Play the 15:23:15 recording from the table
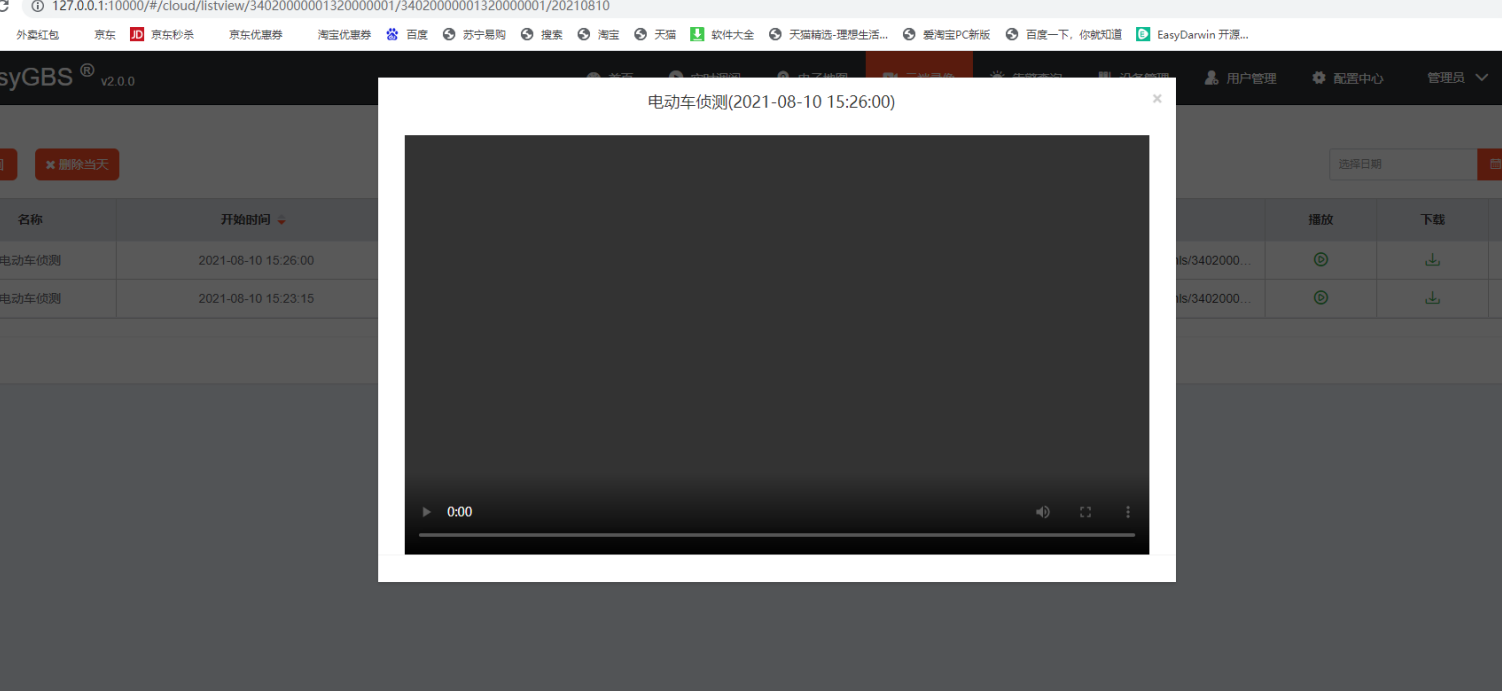The height and width of the screenshot is (691, 1502). pos(1321,298)
